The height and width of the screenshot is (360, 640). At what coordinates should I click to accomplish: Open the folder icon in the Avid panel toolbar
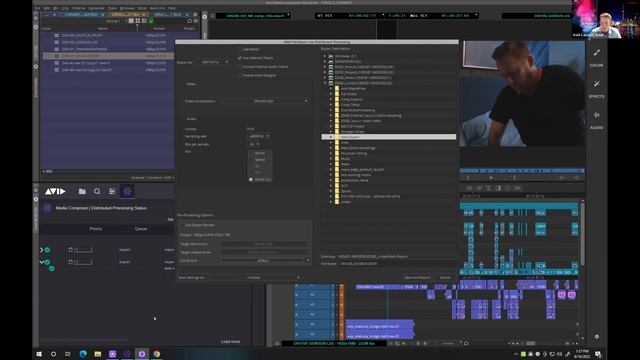click(x=82, y=191)
